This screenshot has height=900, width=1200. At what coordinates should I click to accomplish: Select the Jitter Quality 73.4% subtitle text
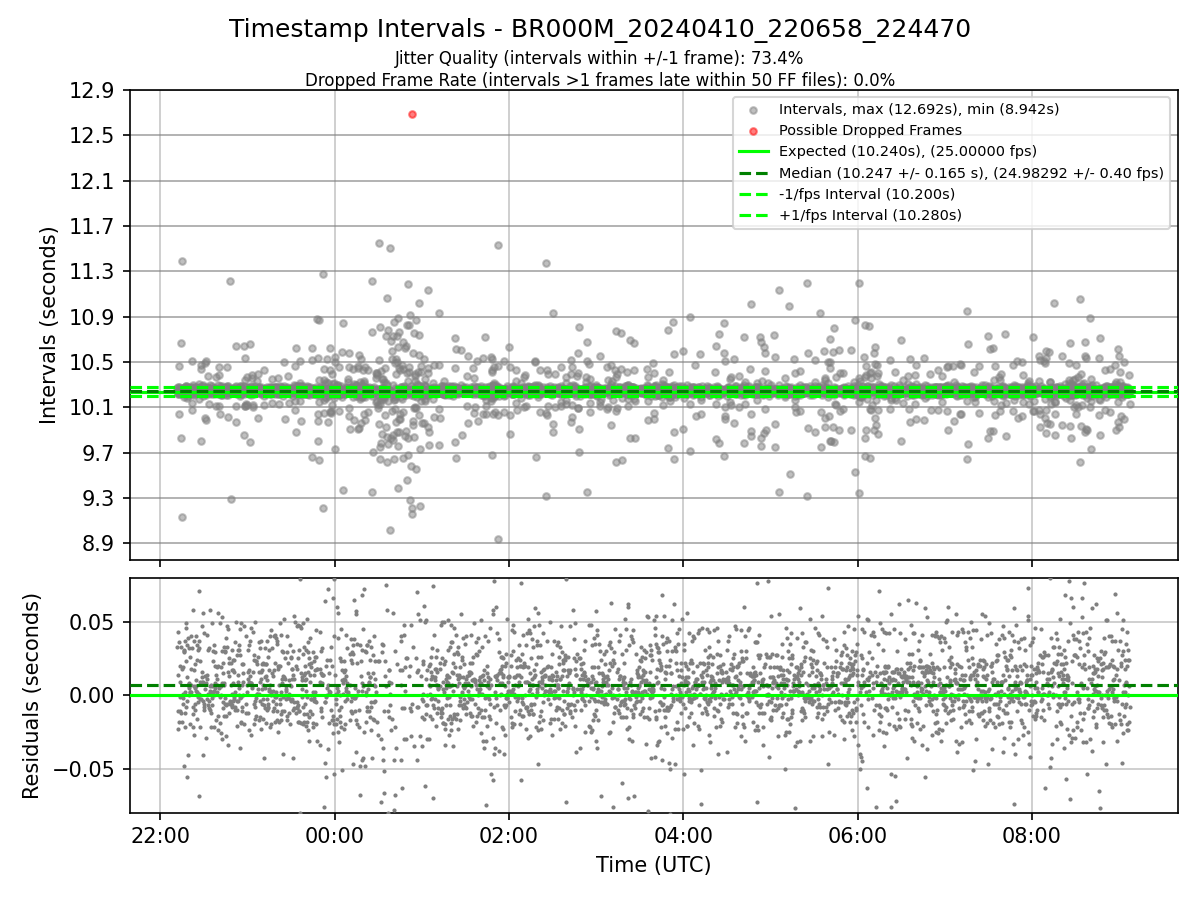599,58
